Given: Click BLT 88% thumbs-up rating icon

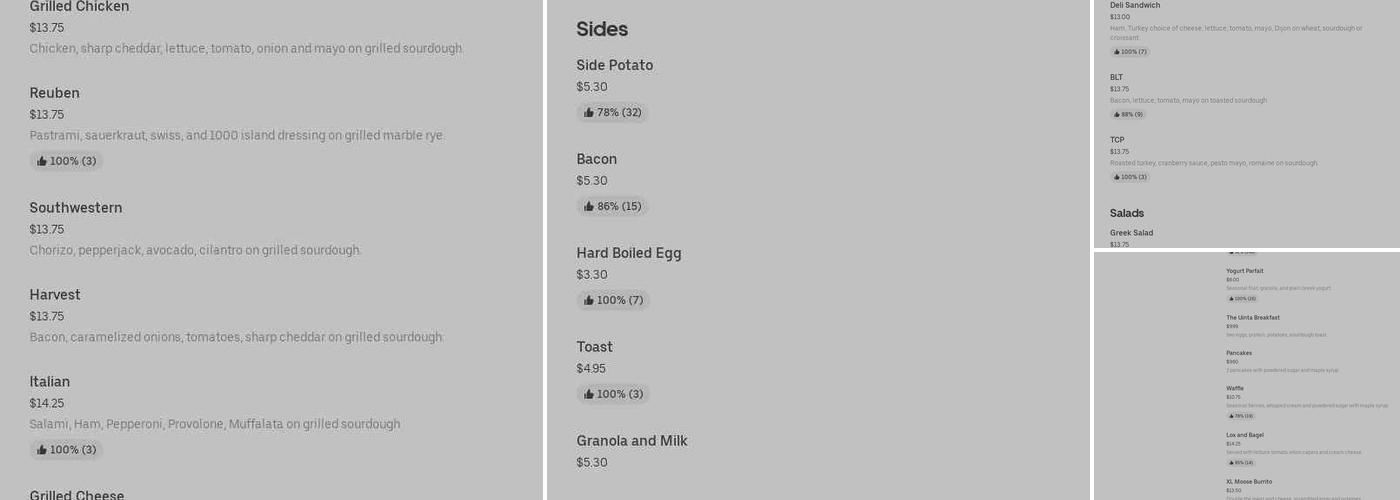Looking at the screenshot, I should (x=1117, y=115).
